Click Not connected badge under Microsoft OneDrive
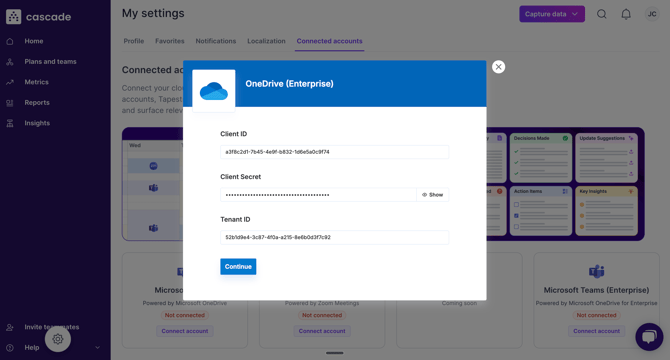Image resolution: width=670 pixels, height=360 pixels. click(x=185, y=315)
